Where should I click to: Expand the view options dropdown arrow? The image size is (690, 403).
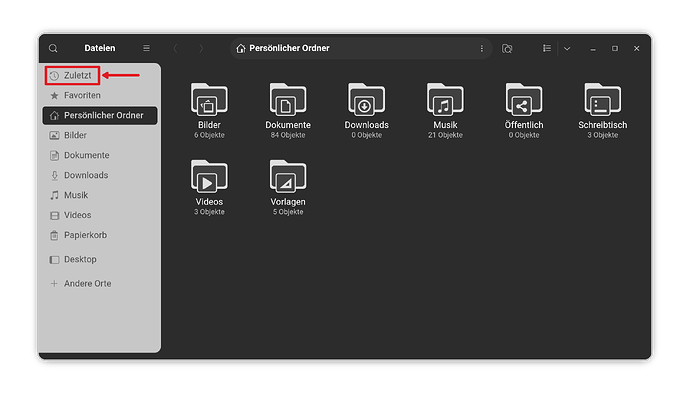[566, 48]
